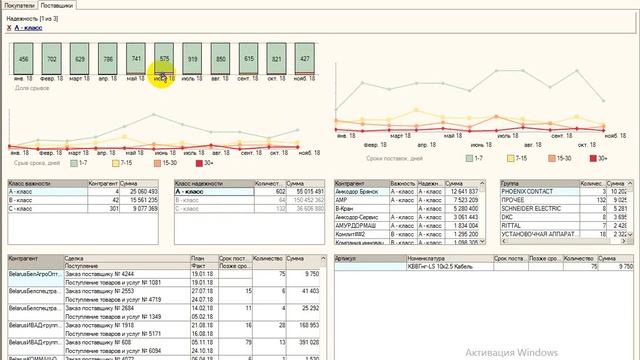The image size is (640, 360).
Task: Click the Номенклатура column header
Action: (450, 259)
